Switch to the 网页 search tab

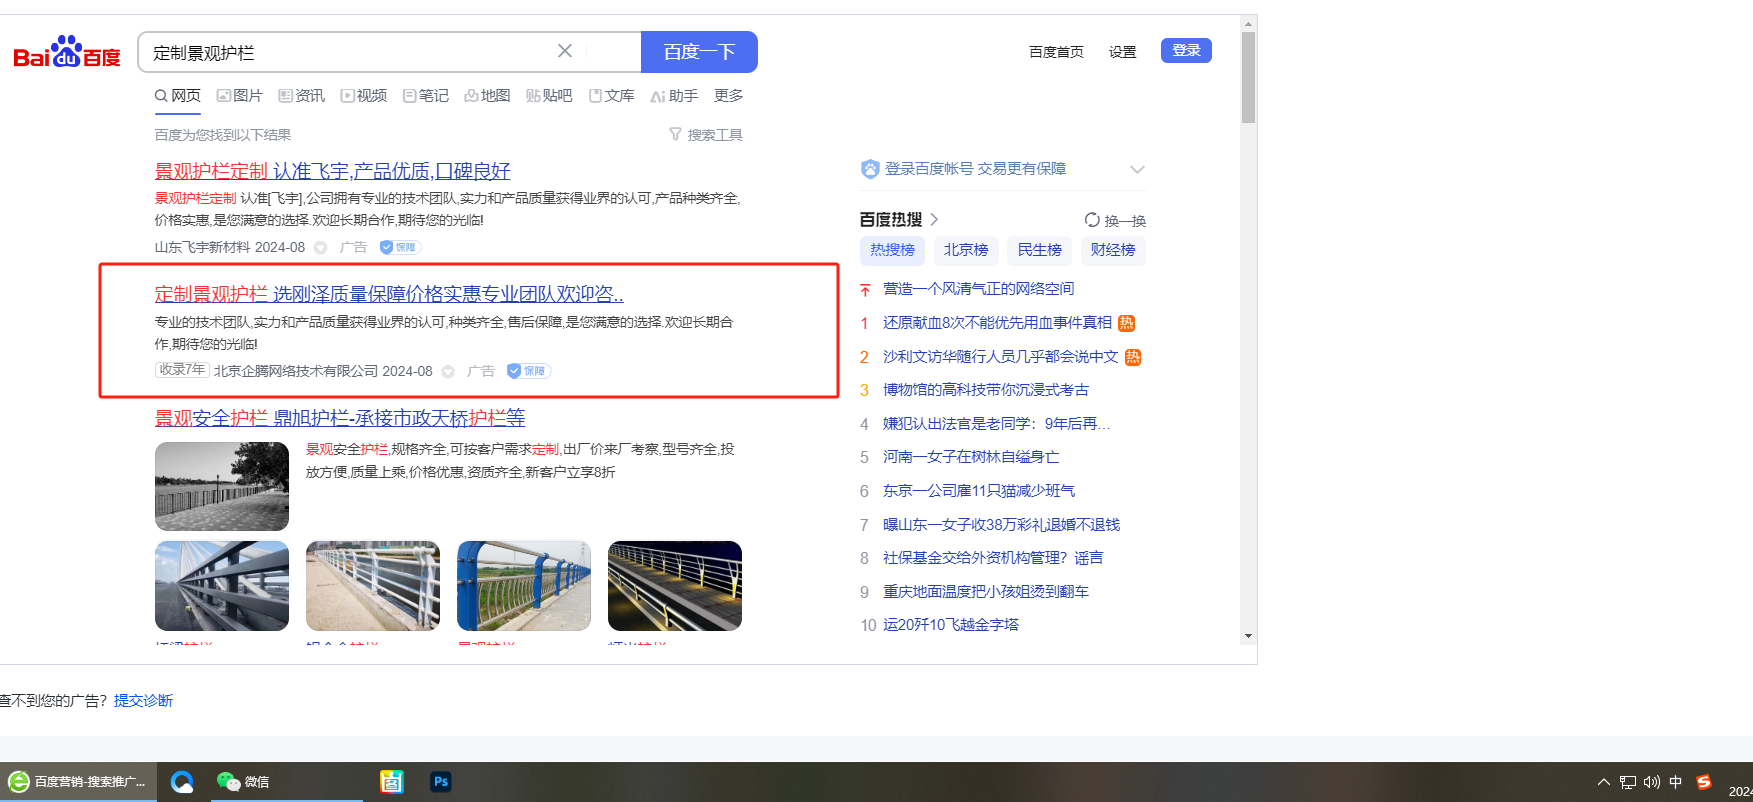[178, 95]
